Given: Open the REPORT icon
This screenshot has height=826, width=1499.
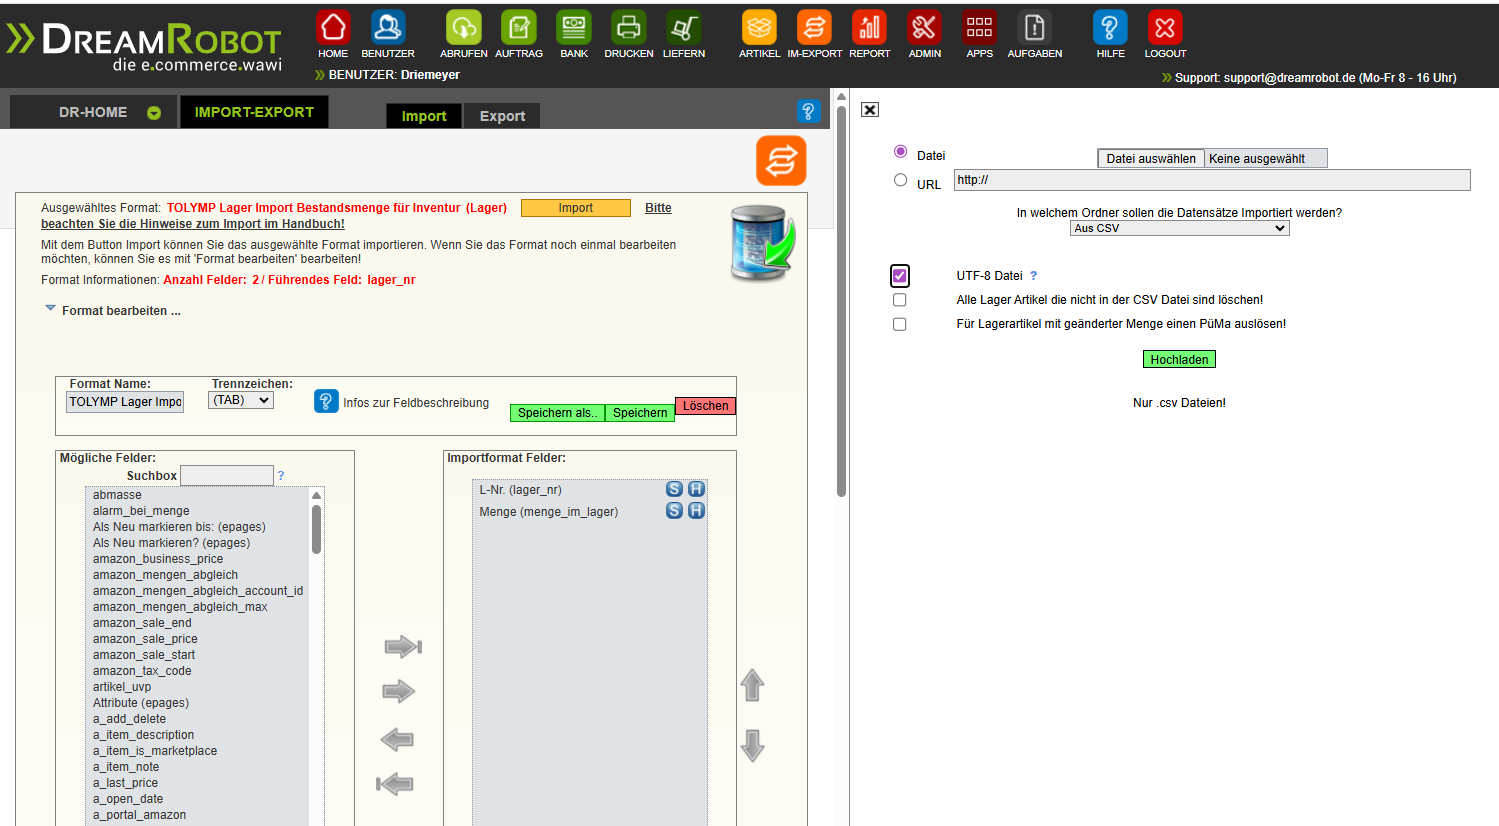Looking at the screenshot, I should [x=869, y=29].
